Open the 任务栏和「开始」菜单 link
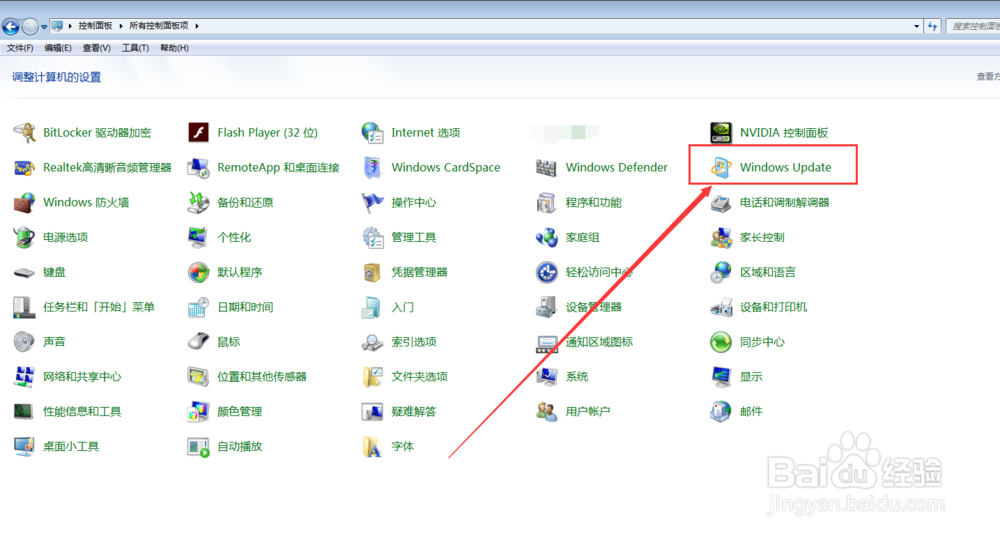1000x538 pixels. (99, 307)
